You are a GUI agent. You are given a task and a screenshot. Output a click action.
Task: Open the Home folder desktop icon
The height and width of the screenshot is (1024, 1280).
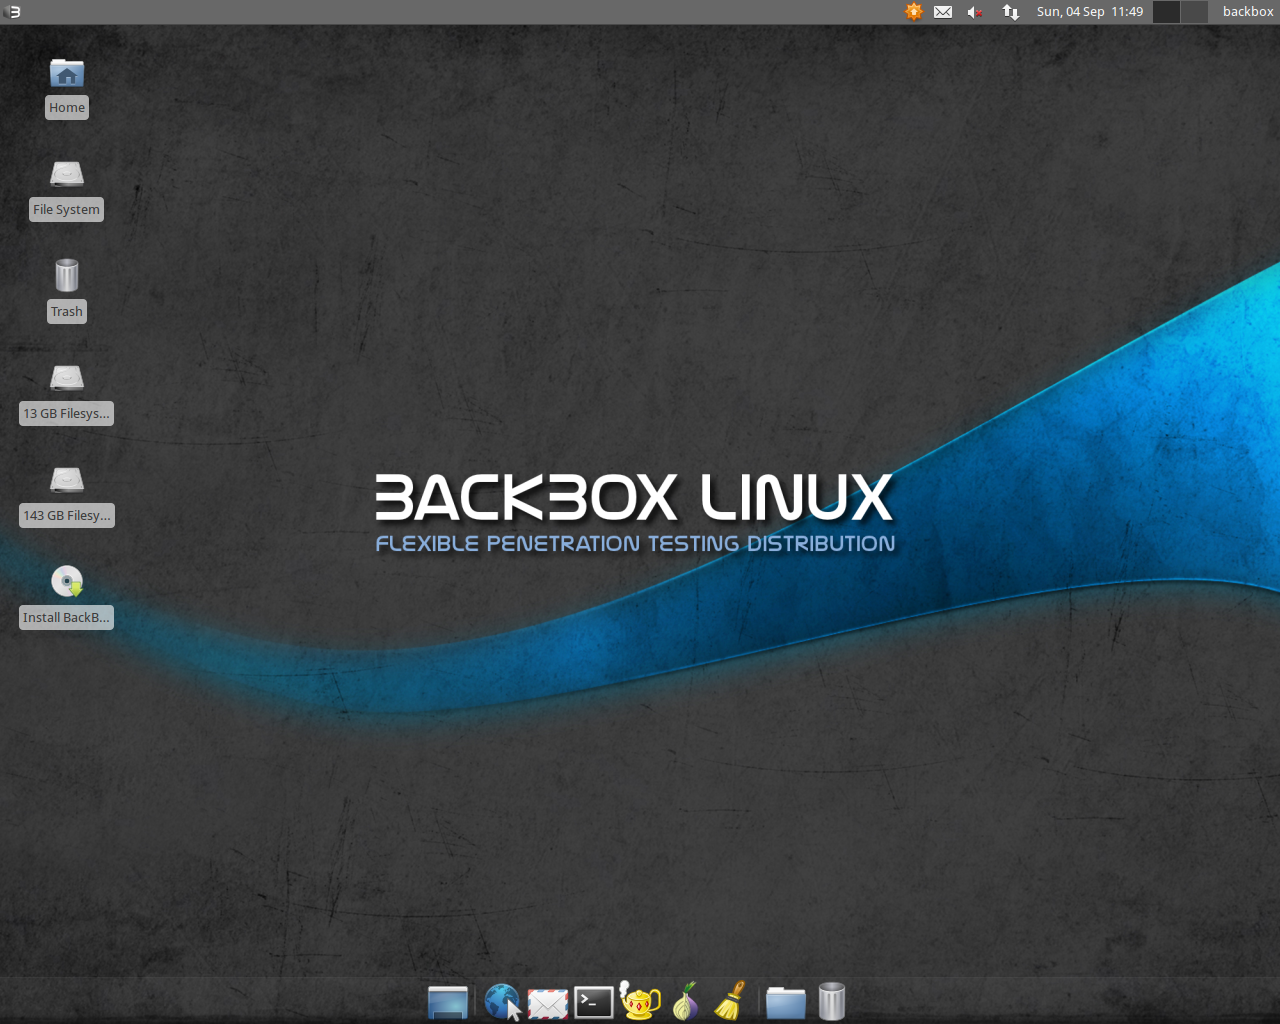click(67, 73)
